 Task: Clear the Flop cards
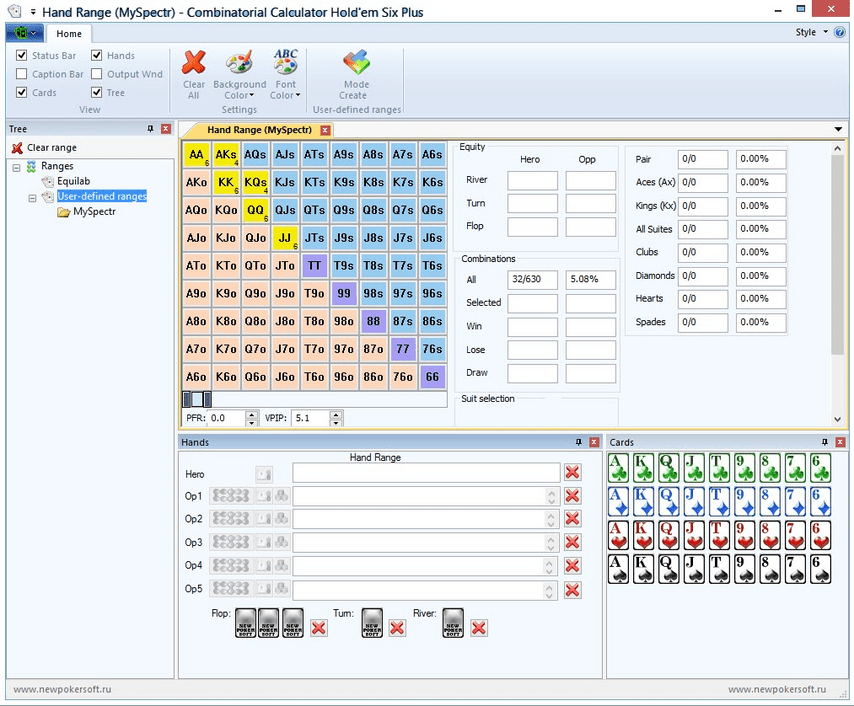point(319,628)
